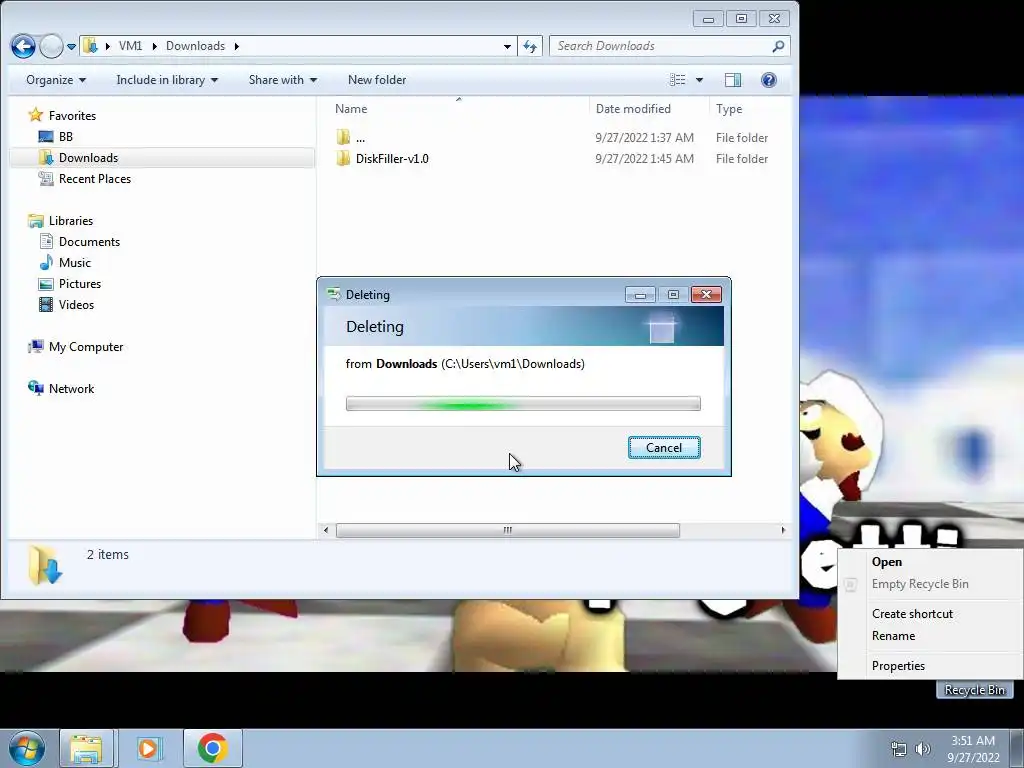Sort by the Name column header
The height and width of the screenshot is (768, 1024).
tap(351, 109)
